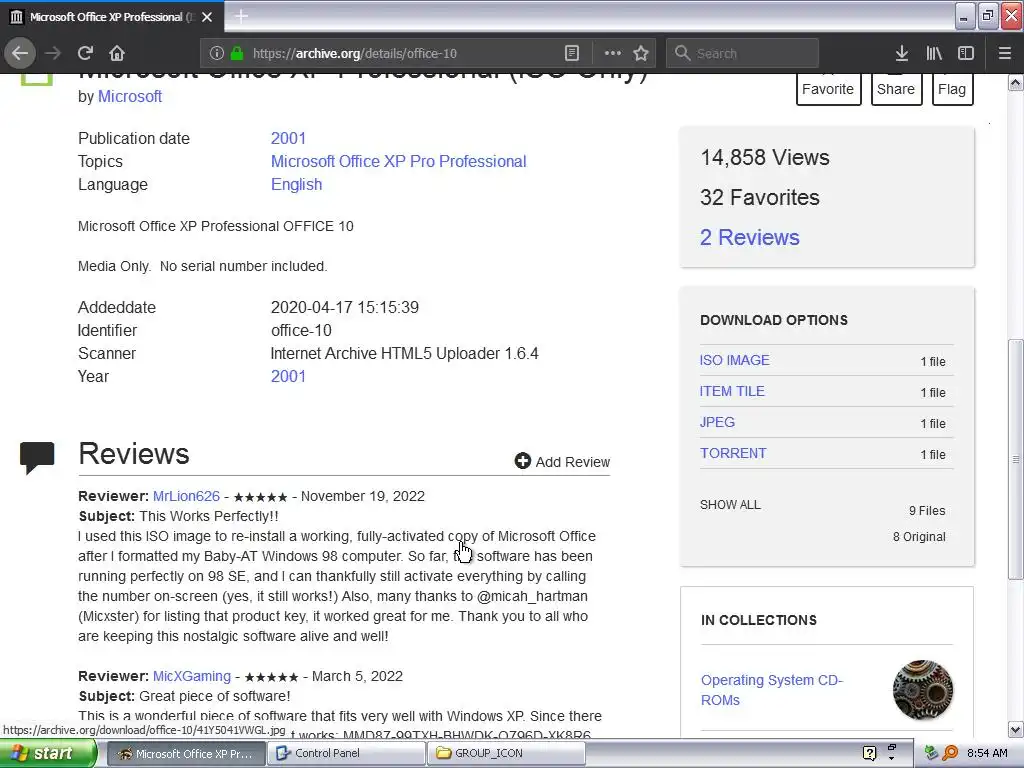Open the Firefox hamburger menu
The image size is (1024, 768).
1004,53
